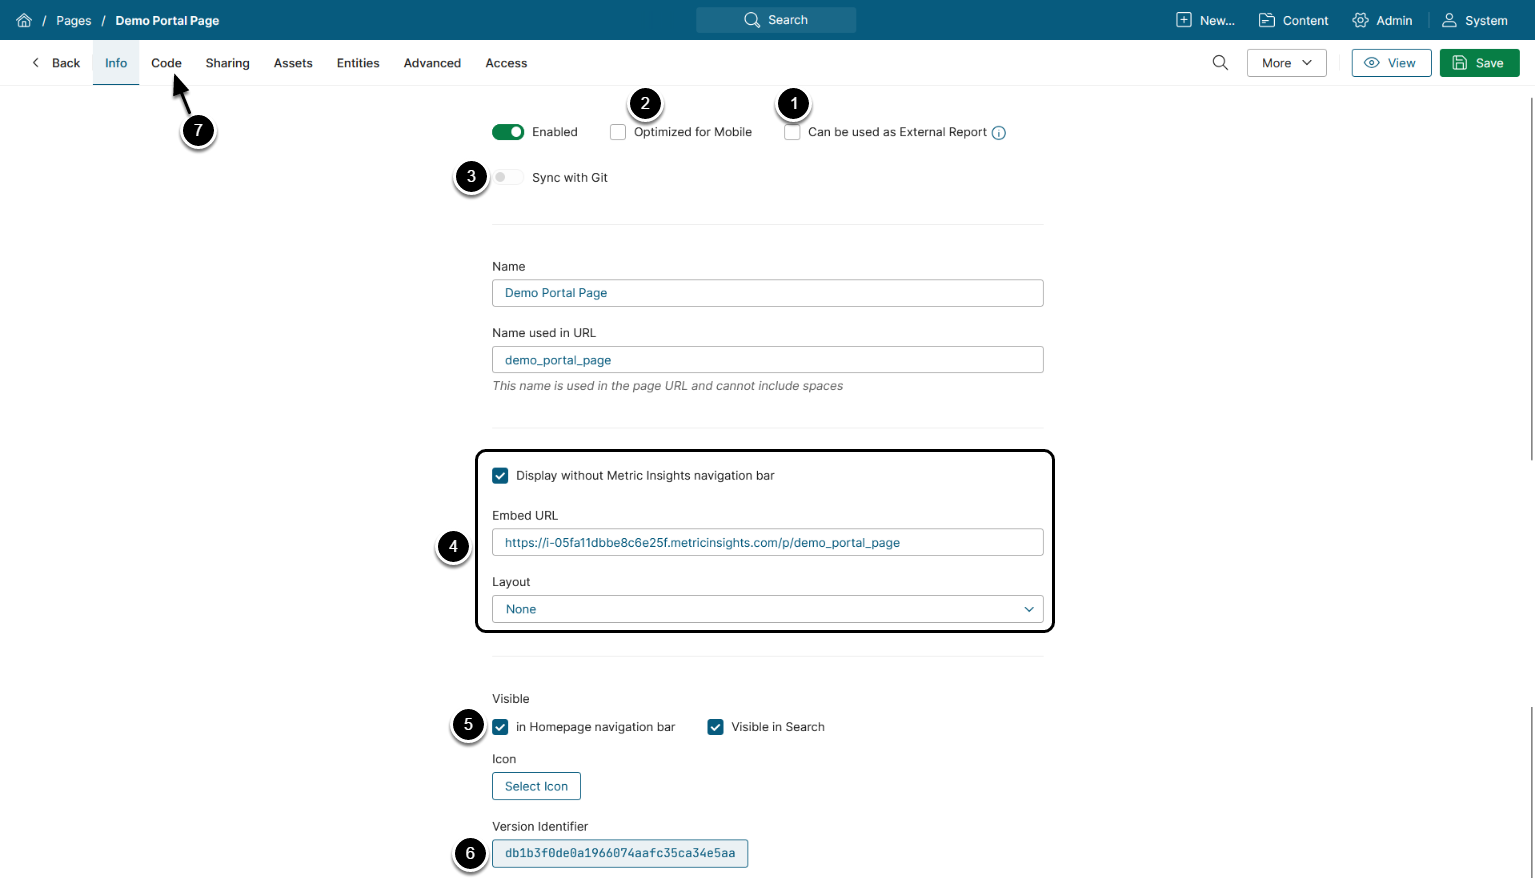This screenshot has height=878, width=1535.
Task: Uncheck Visible in Search checkbox
Action: point(715,727)
